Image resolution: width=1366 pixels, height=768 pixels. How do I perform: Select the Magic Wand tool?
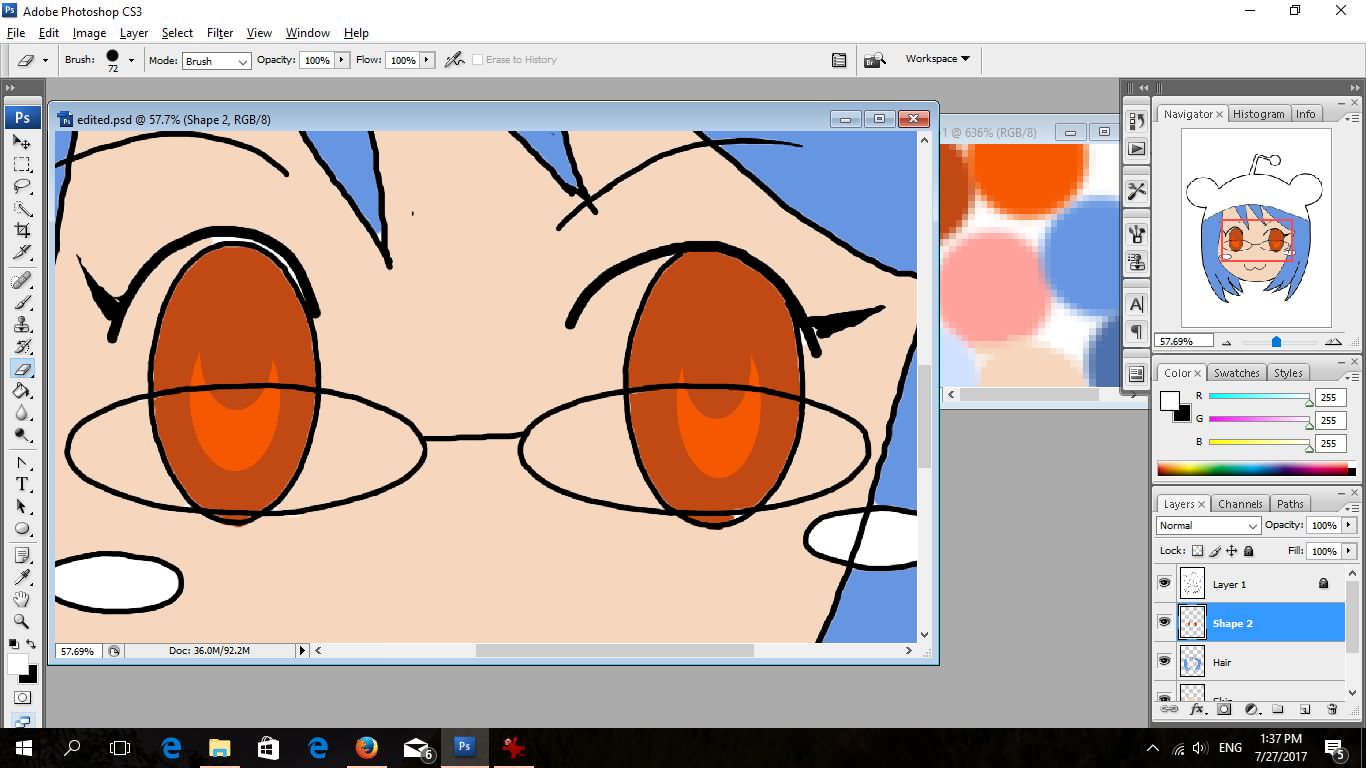pos(22,209)
